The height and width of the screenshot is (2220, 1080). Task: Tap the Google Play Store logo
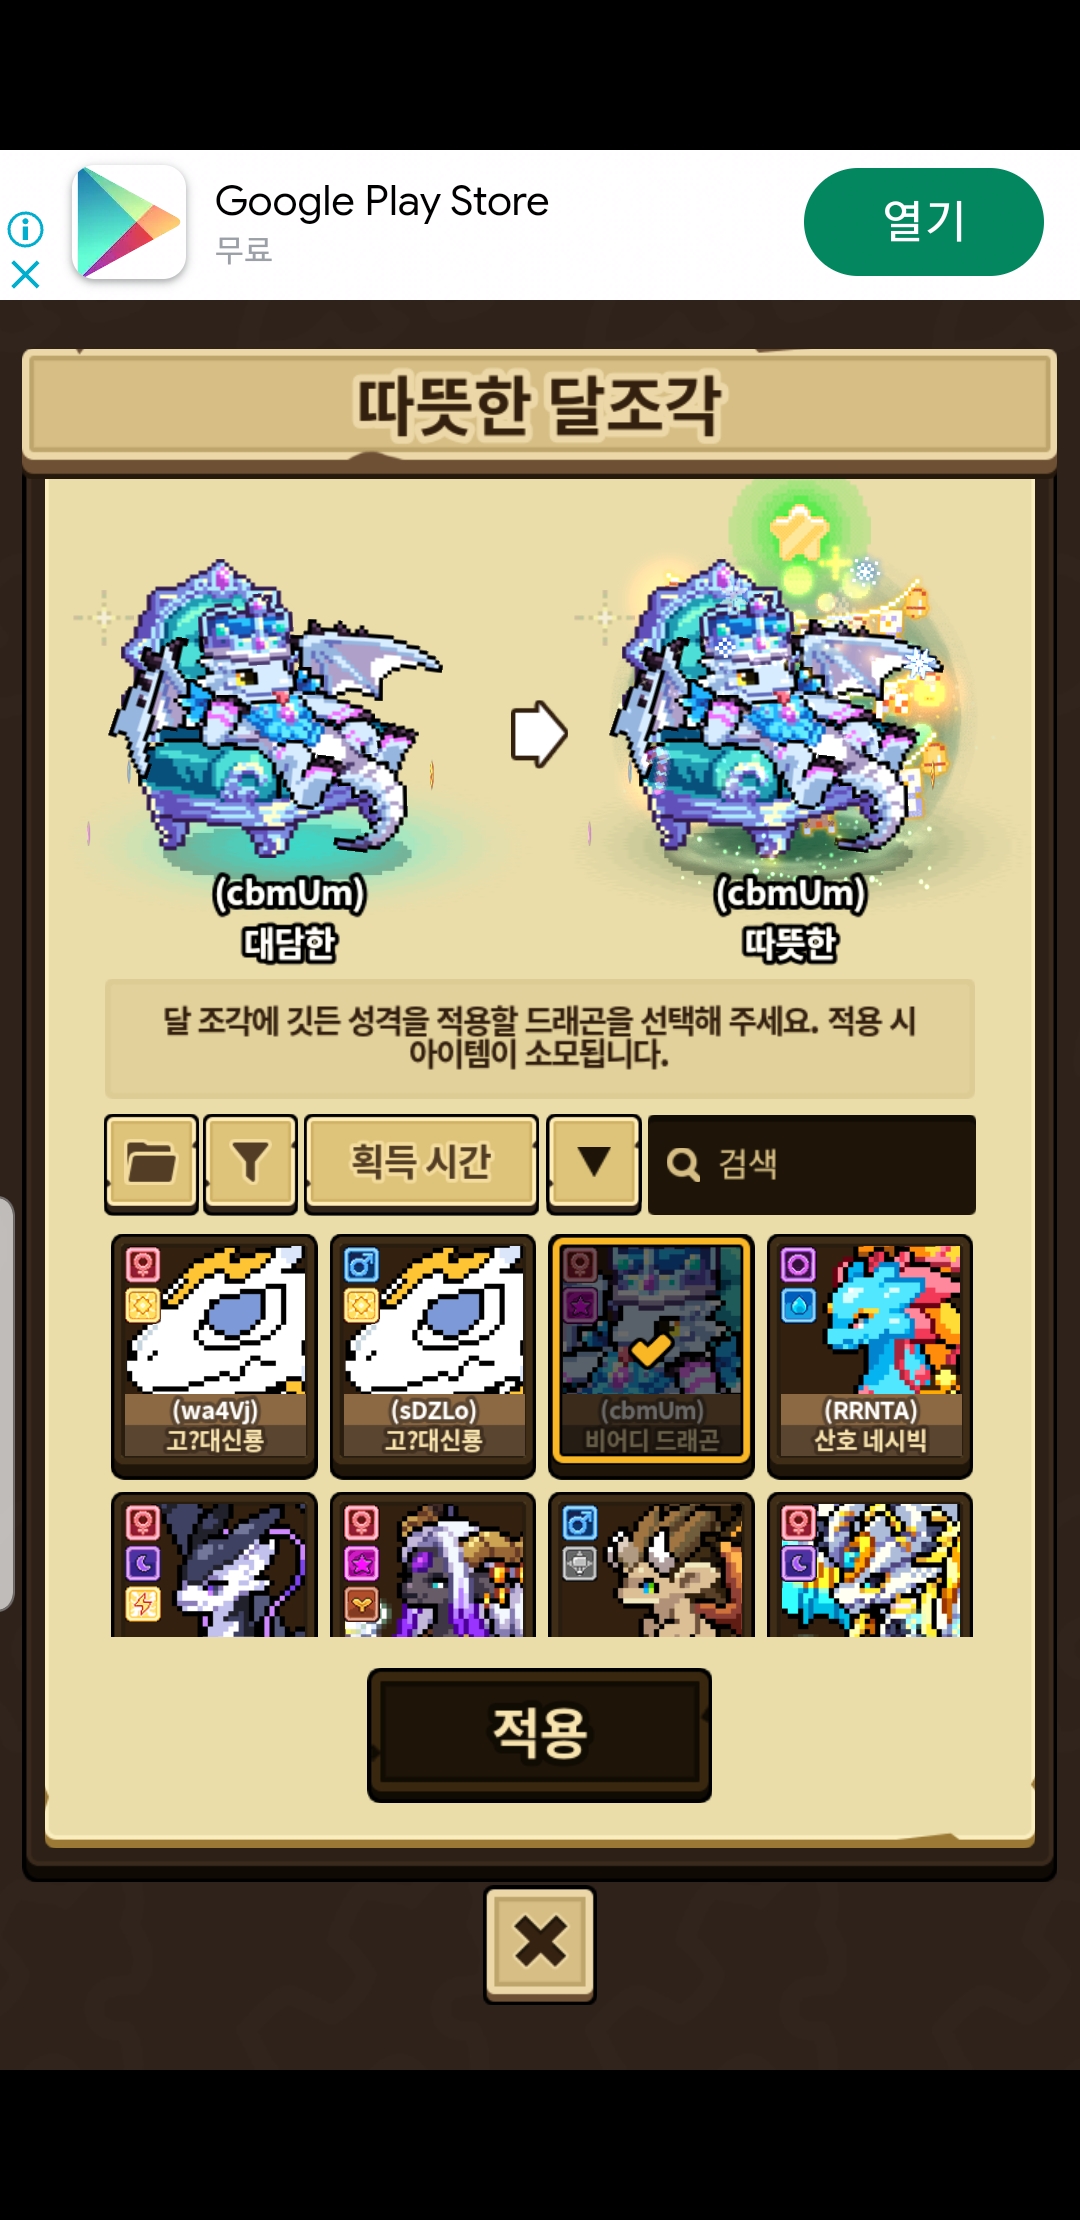(x=129, y=222)
